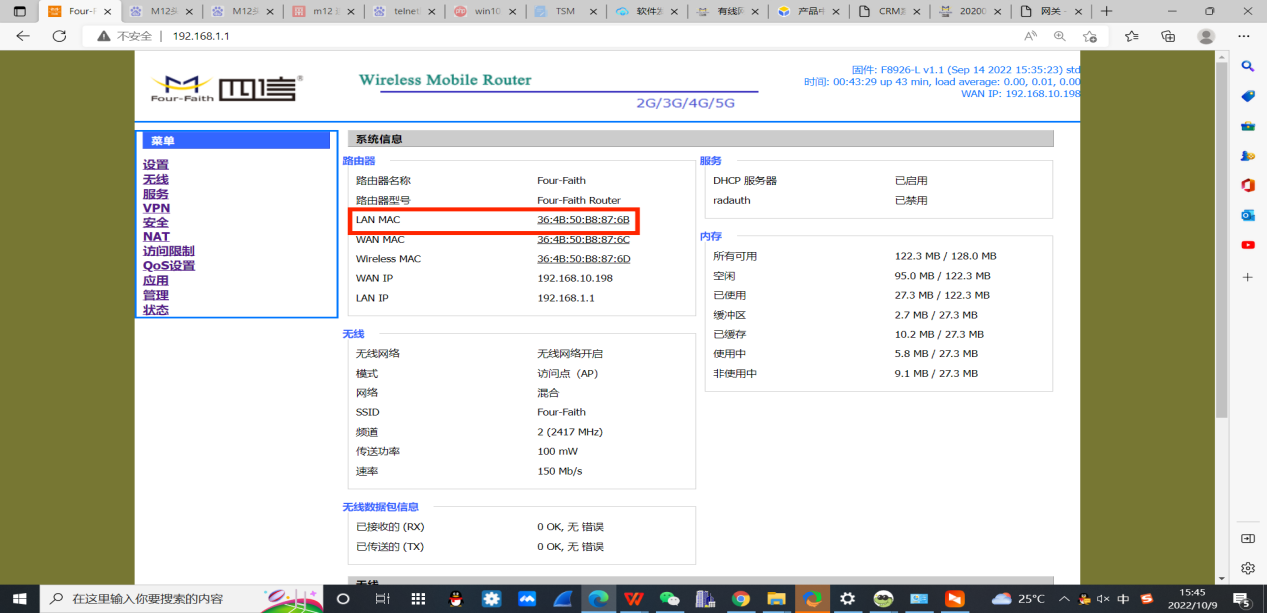This screenshot has width=1267, height=613.
Task: Add a site to Edge sidebar
Action: (1248, 277)
